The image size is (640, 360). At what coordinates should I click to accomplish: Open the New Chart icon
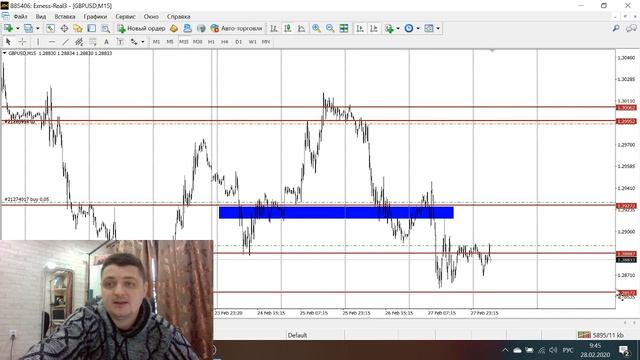(x=8, y=28)
